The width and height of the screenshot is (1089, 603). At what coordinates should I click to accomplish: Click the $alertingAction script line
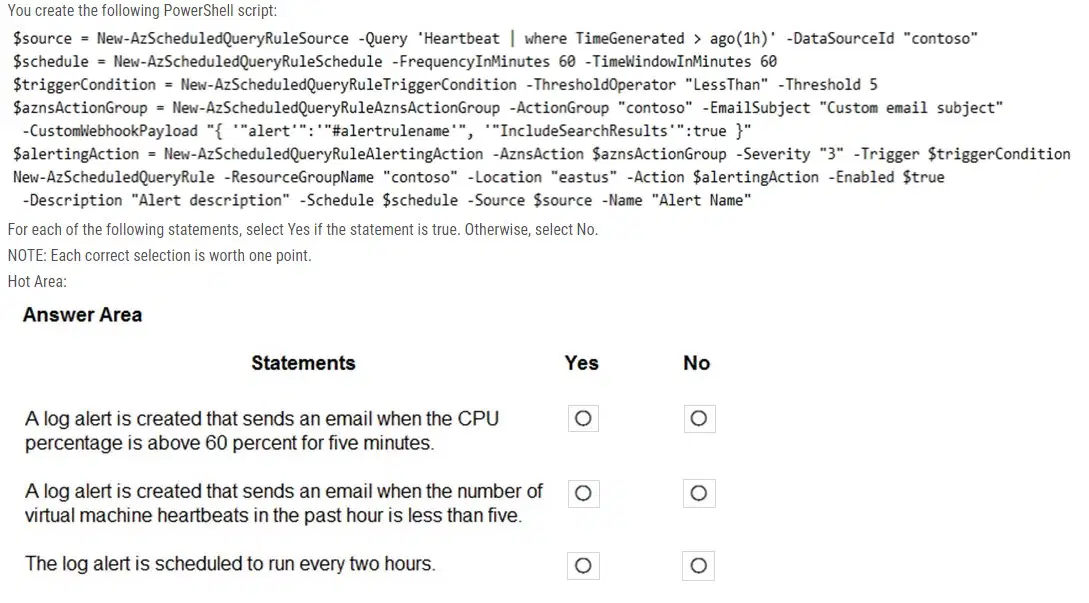(542, 154)
